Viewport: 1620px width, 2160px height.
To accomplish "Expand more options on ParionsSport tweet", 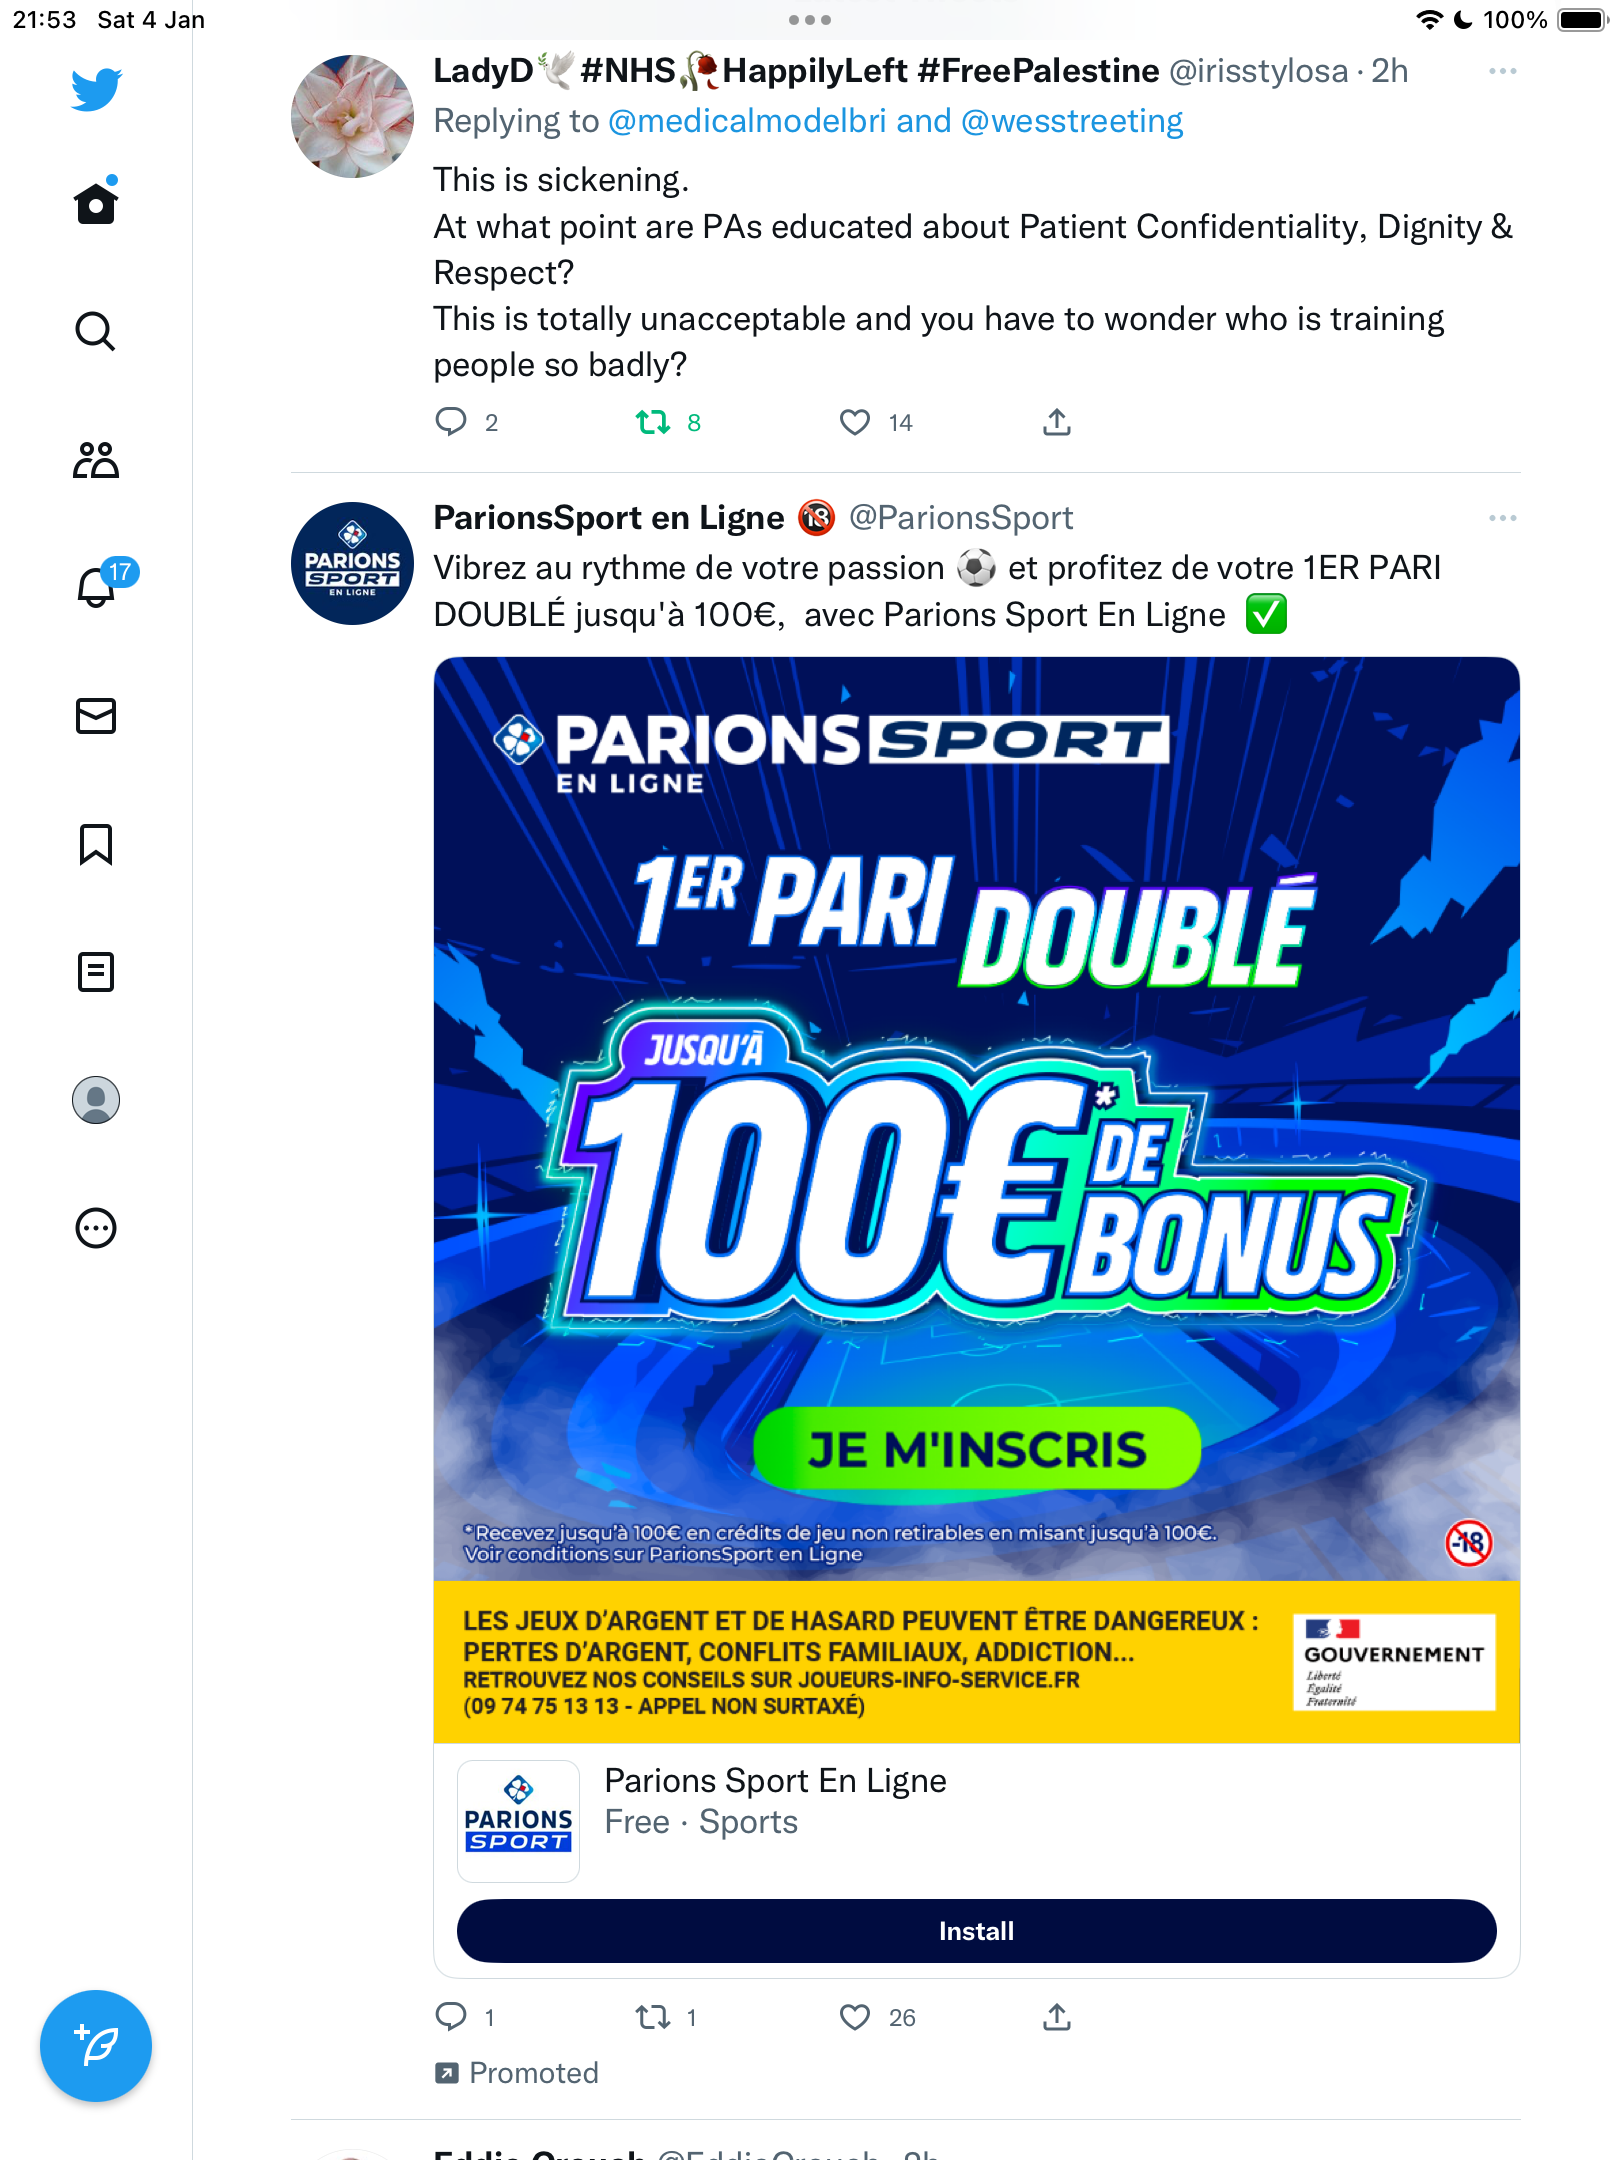I will click(1502, 518).
